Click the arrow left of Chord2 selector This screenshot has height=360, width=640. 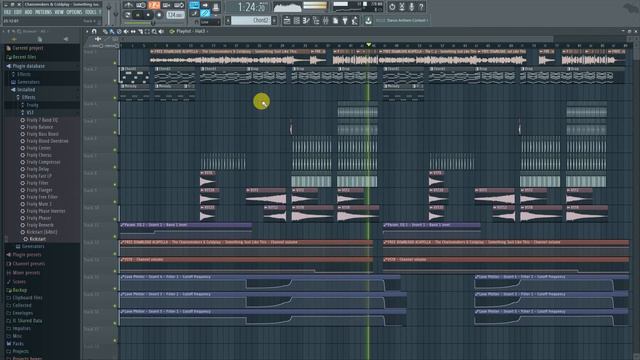228,20
